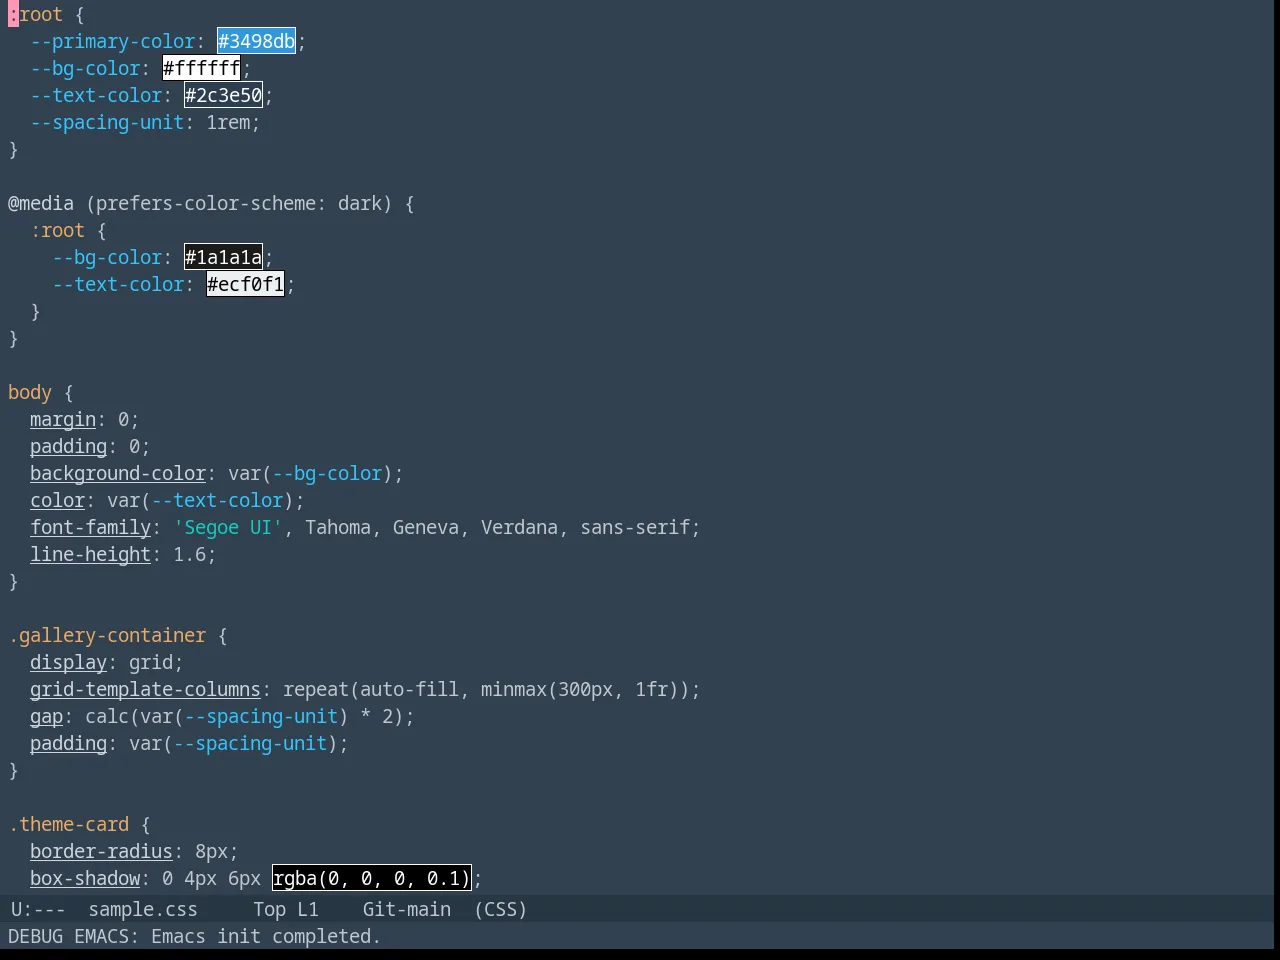Click '--bg-color' inside the dark media block
The image size is (1280, 960).
click(x=107, y=257)
